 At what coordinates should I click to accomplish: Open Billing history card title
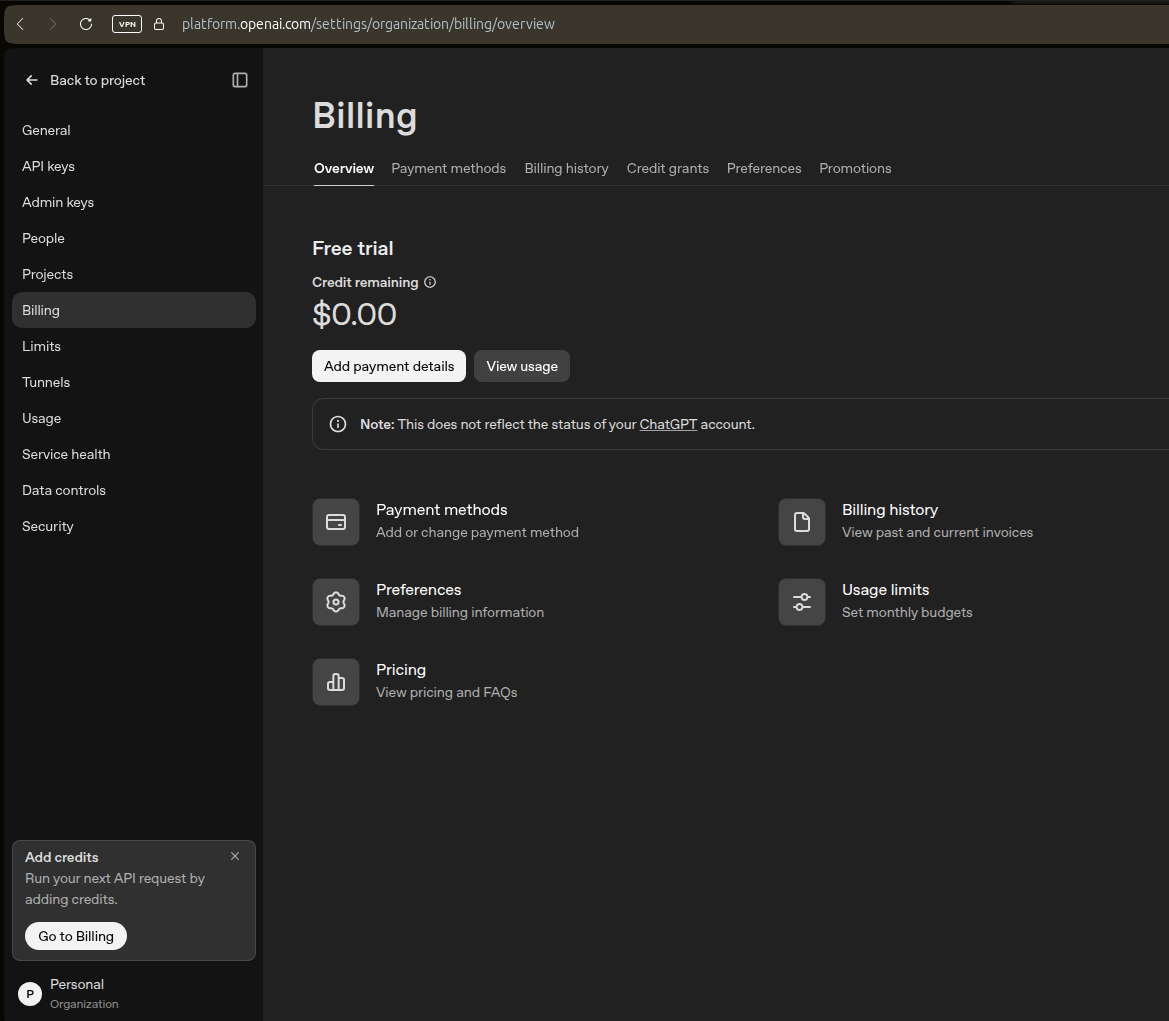click(x=890, y=510)
